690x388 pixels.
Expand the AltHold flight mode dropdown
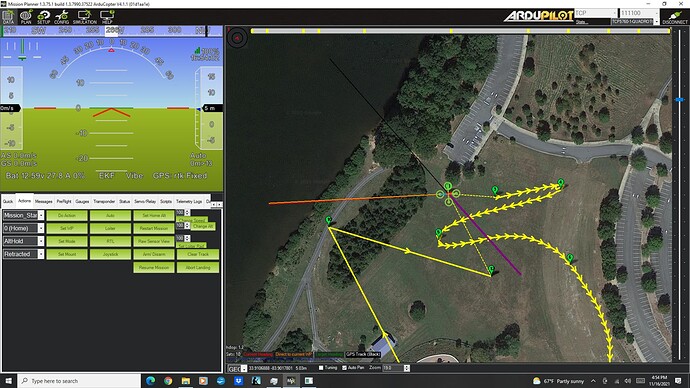point(24,241)
